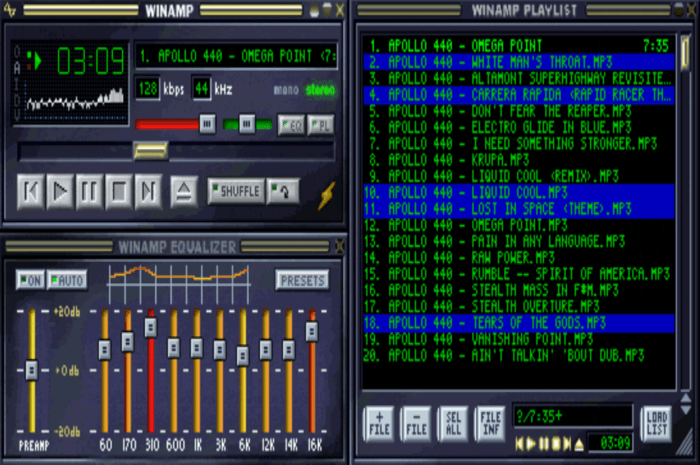This screenshot has height=465, width=700.
Task: Open the playlist SEL ALL menu
Action: [453, 423]
